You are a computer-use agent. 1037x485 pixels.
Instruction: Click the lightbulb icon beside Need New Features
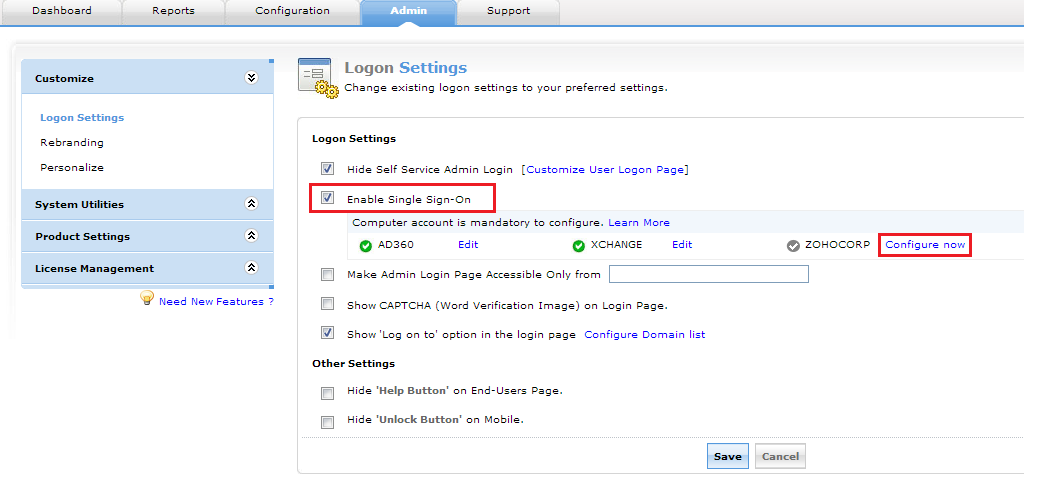click(x=147, y=299)
